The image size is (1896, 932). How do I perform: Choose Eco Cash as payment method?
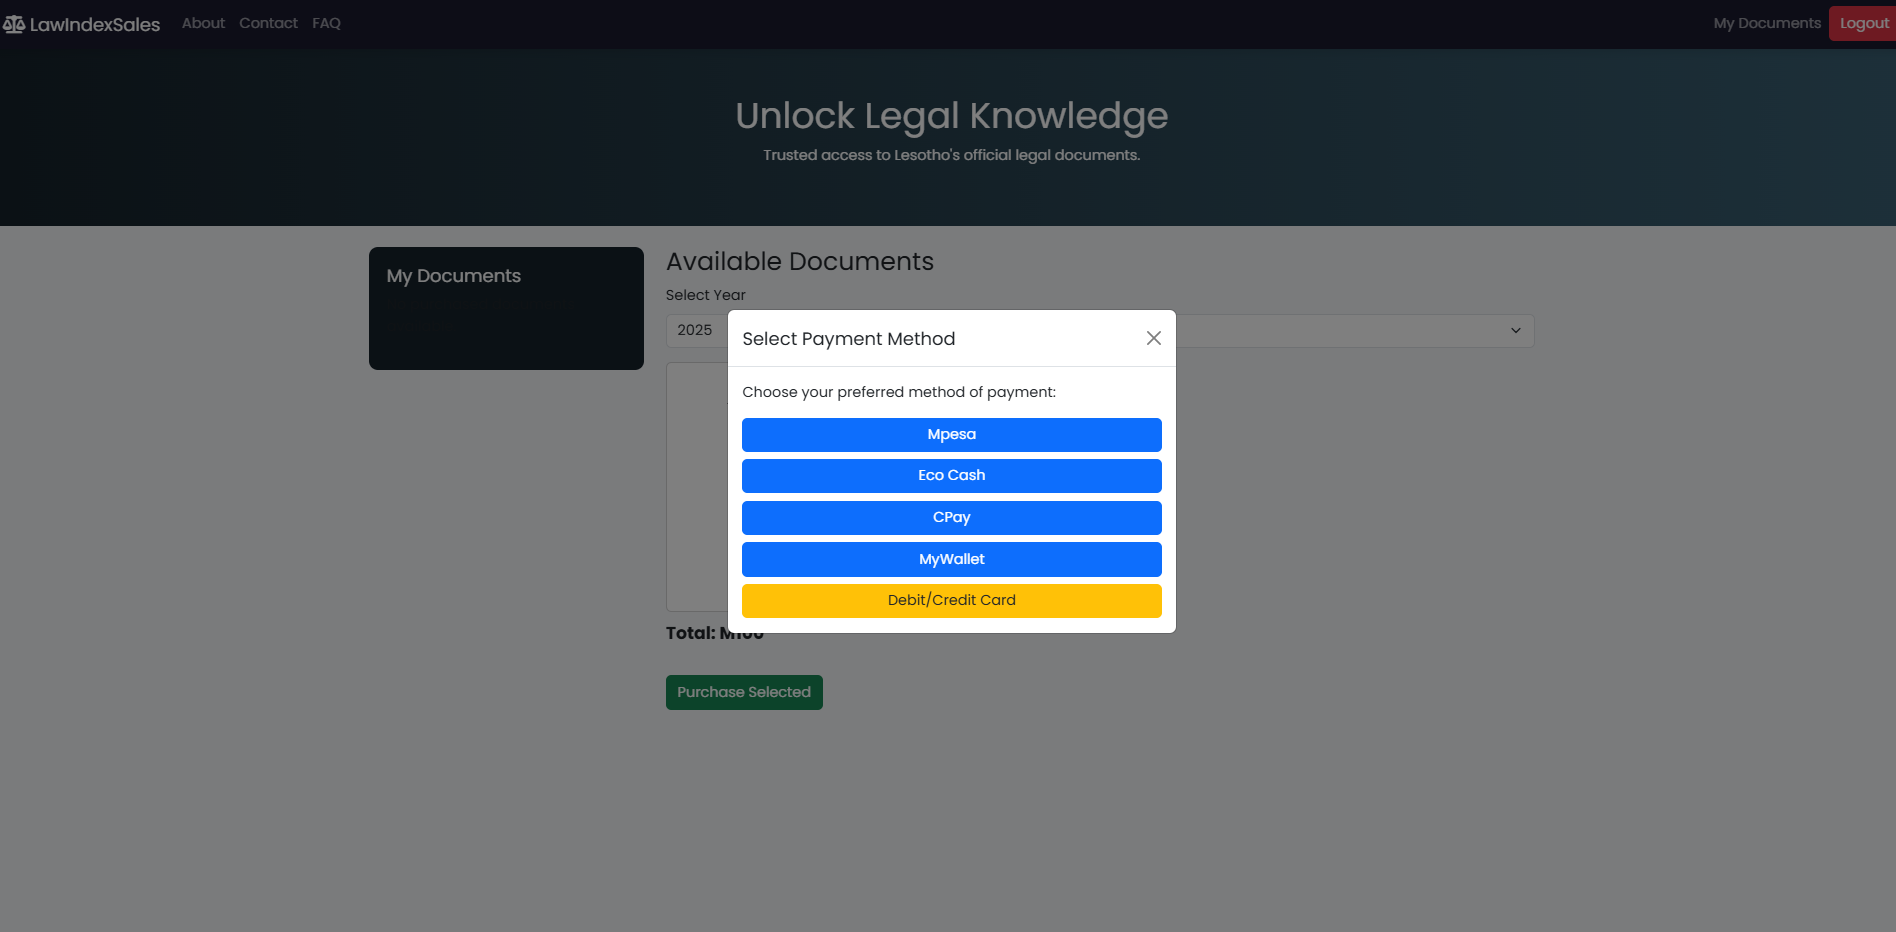951,476
